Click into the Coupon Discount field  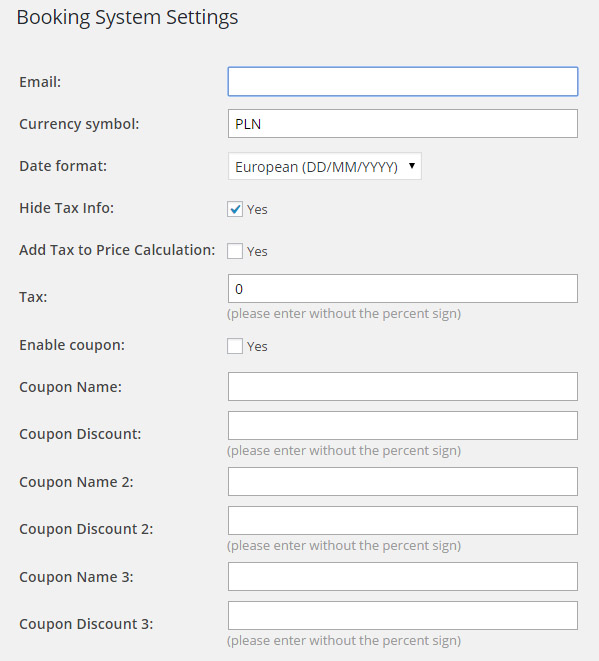(403, 426)
